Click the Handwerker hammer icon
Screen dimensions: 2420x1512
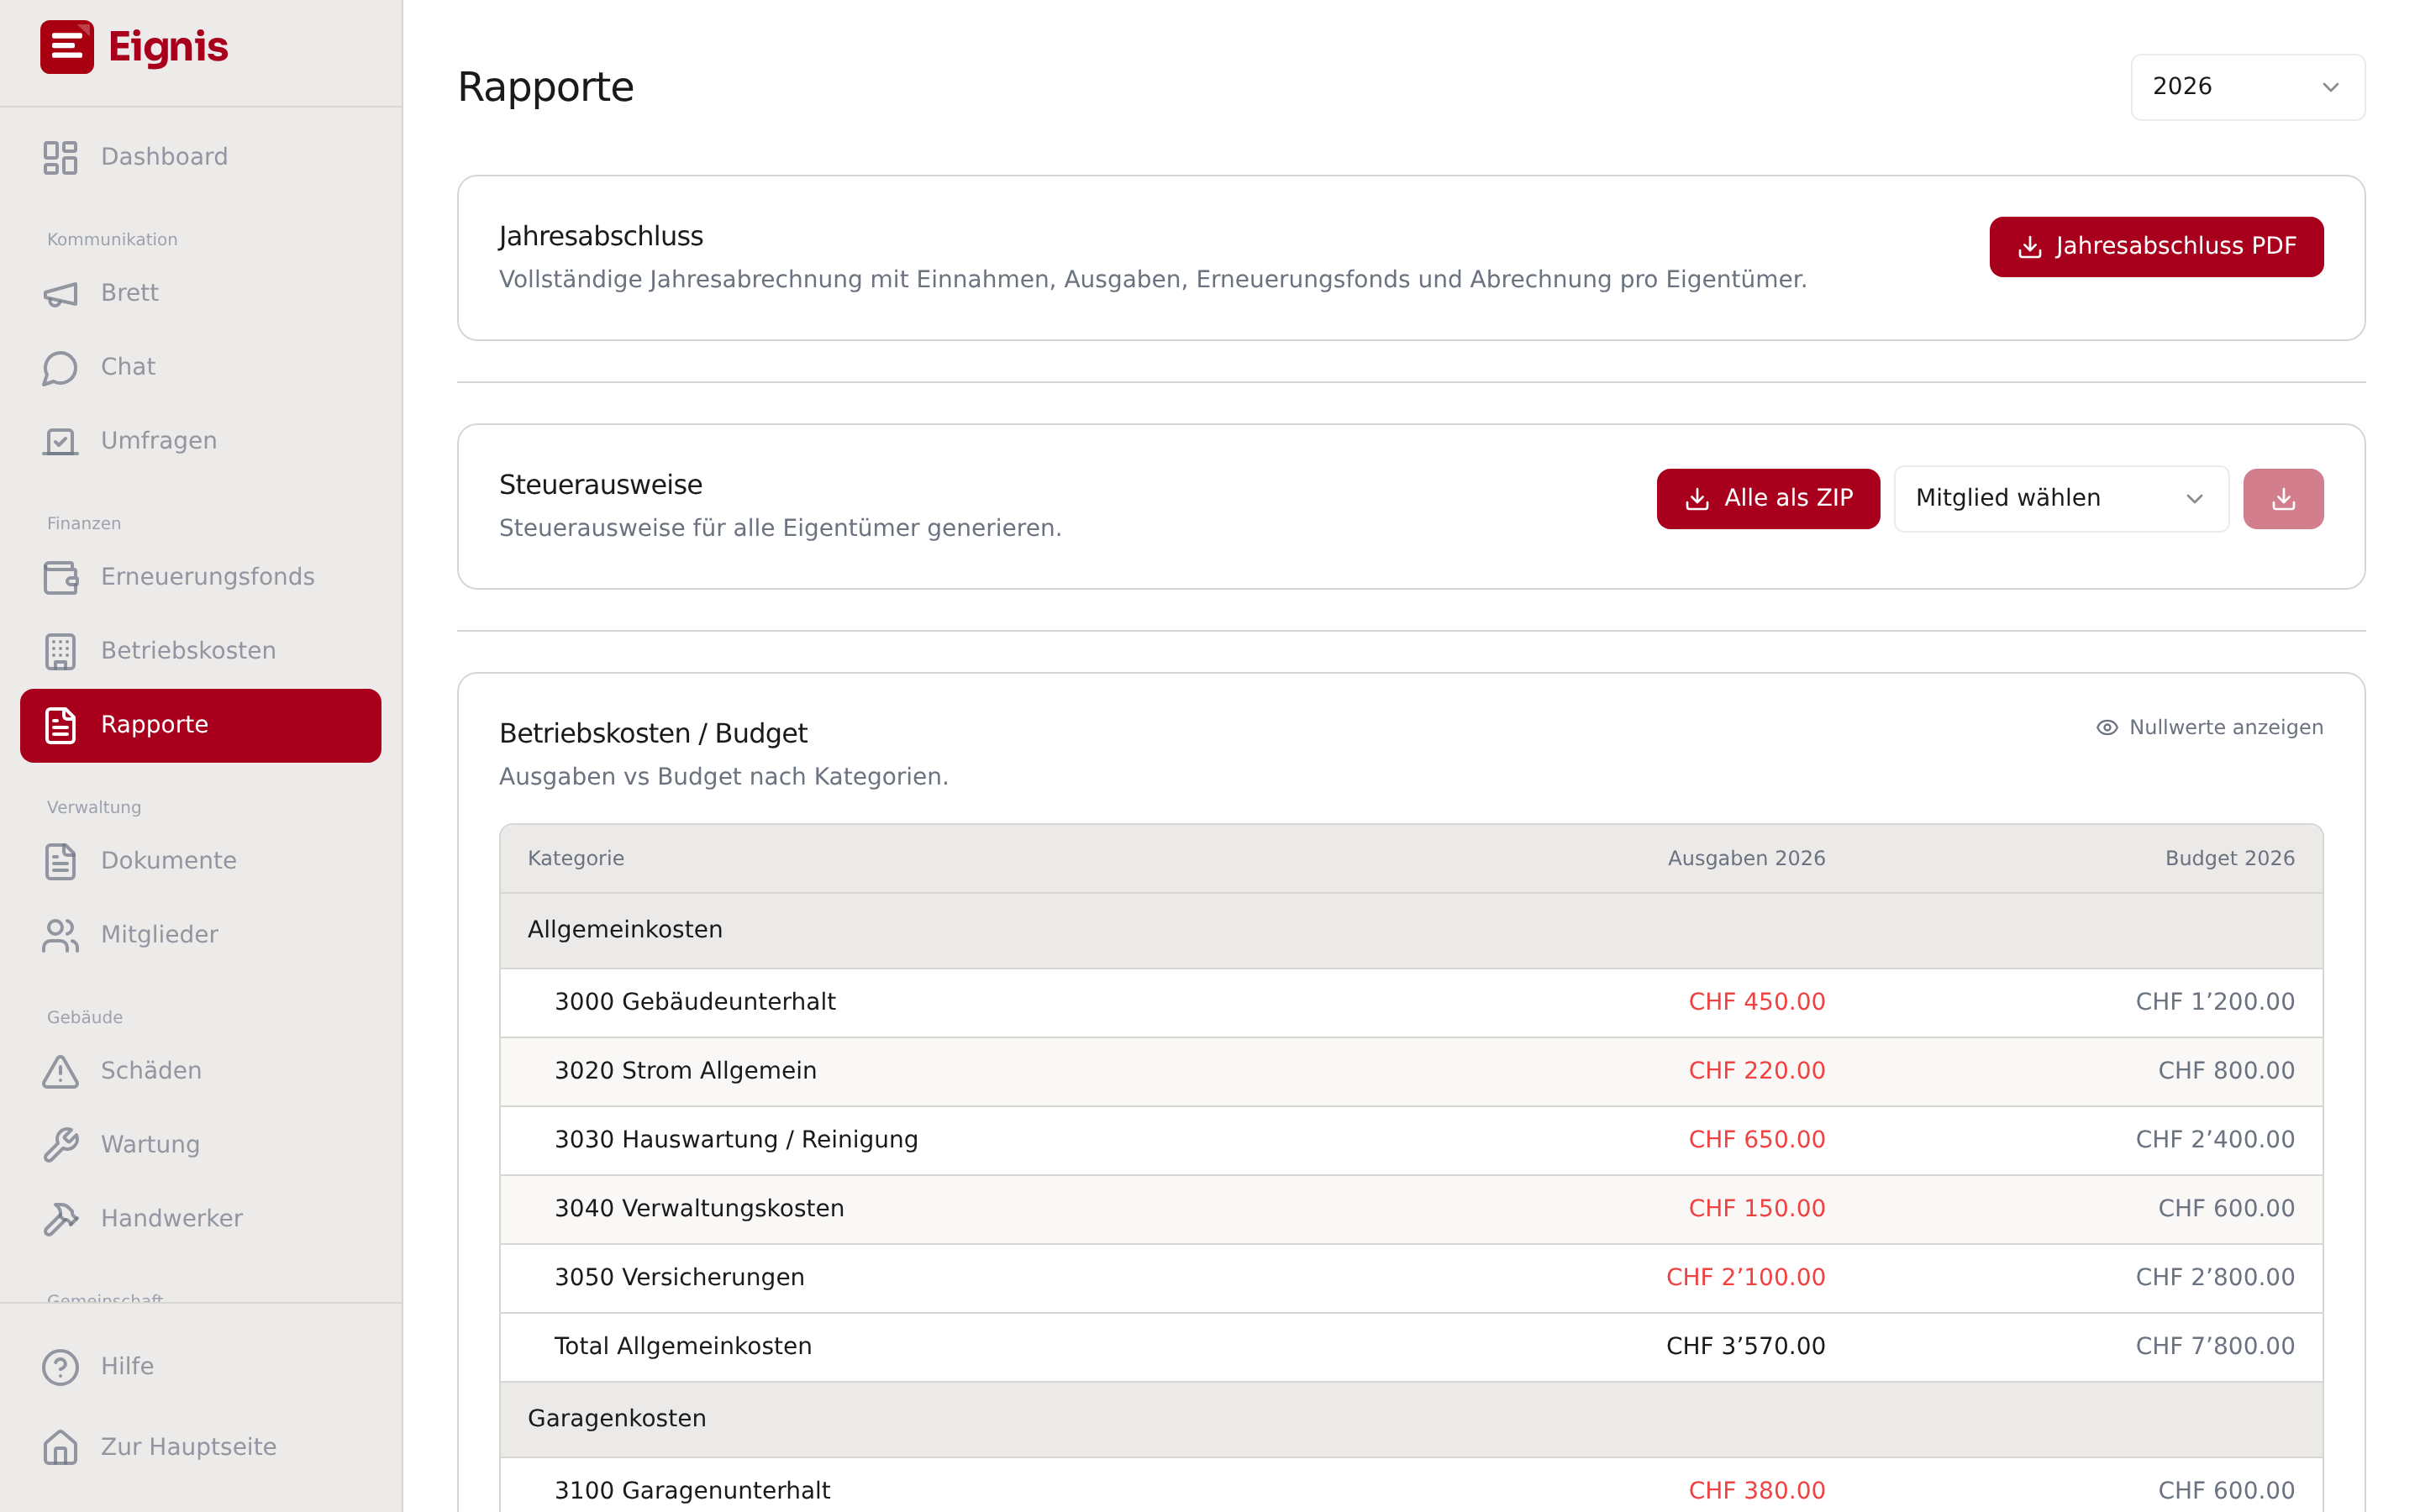point(60,1219)
